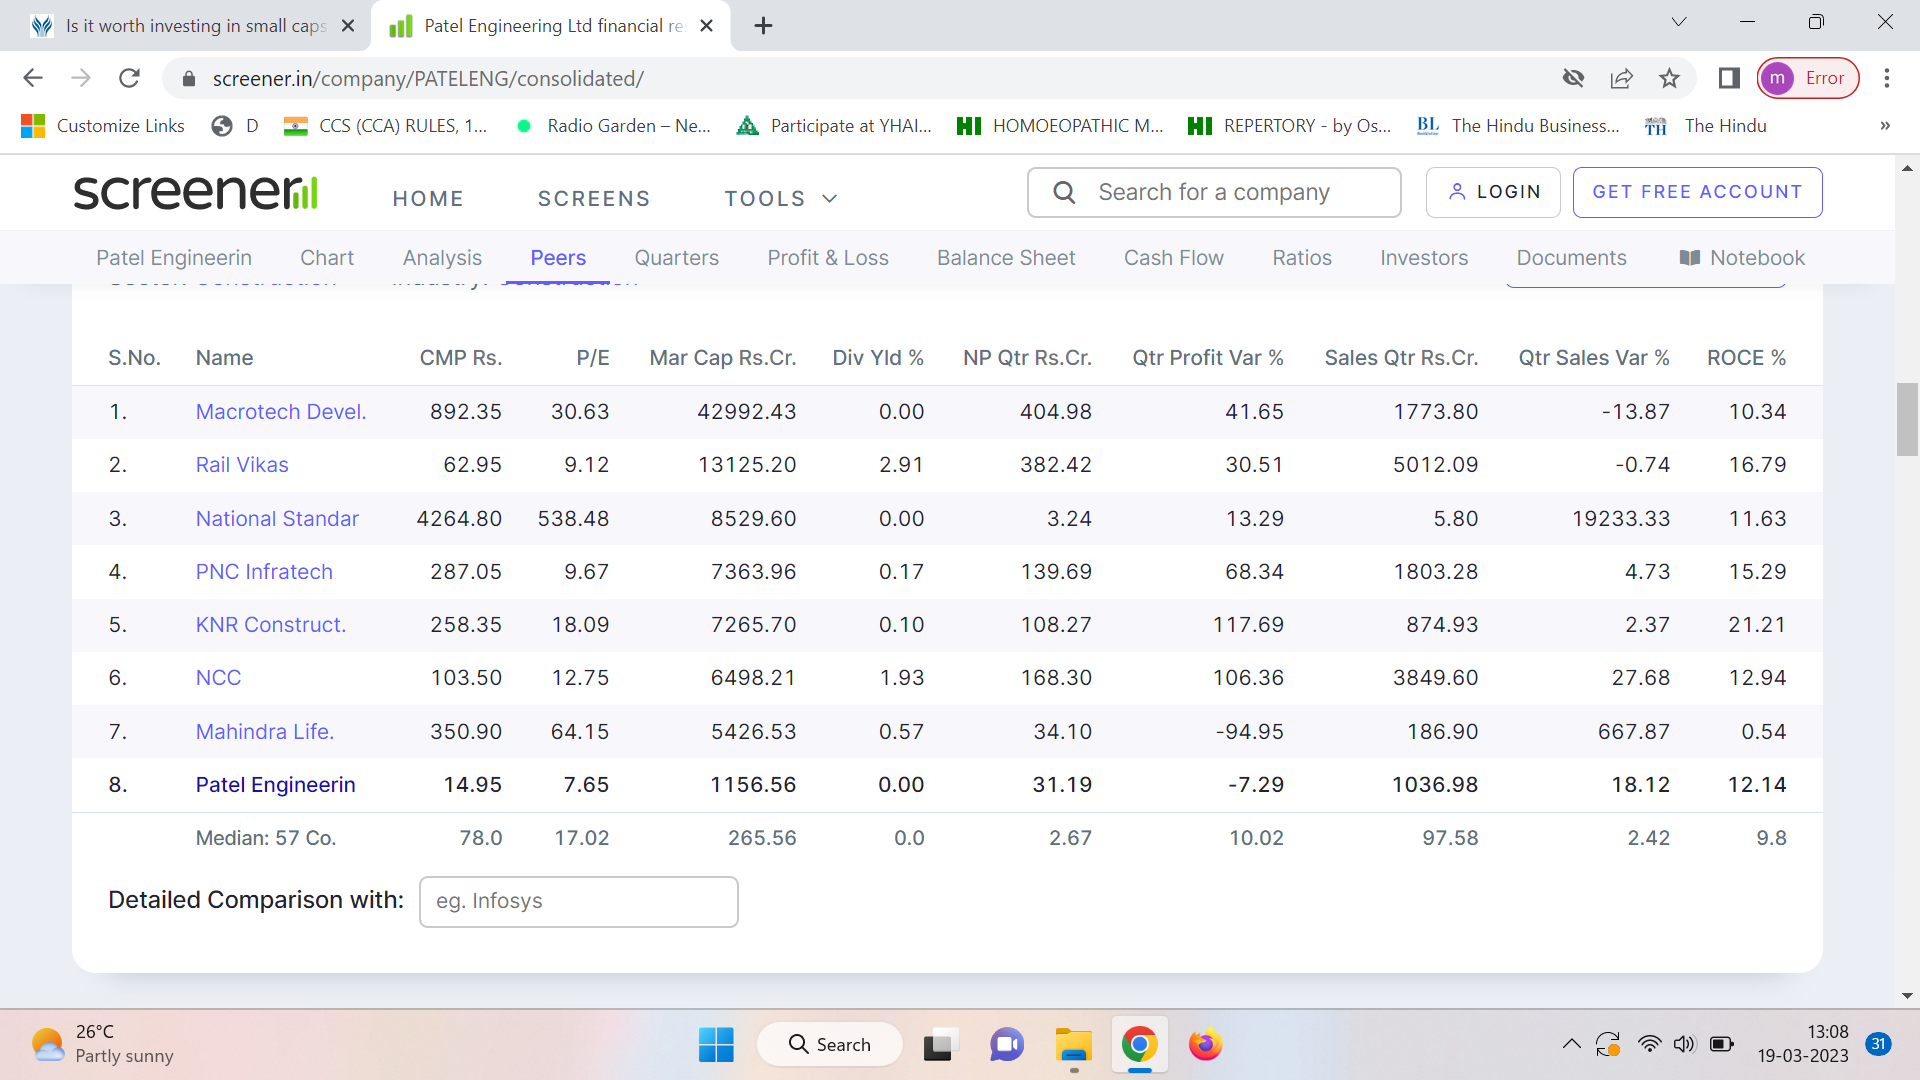Expand the bookmarks overflow chevron

click(x=1885, y=126)
